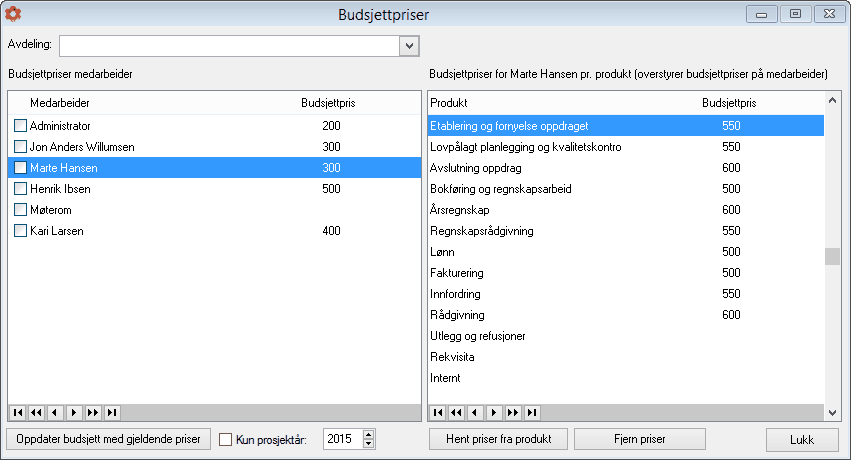851x460 pixels.
Task: Select the Innfordring product
Action: [455, 294]
